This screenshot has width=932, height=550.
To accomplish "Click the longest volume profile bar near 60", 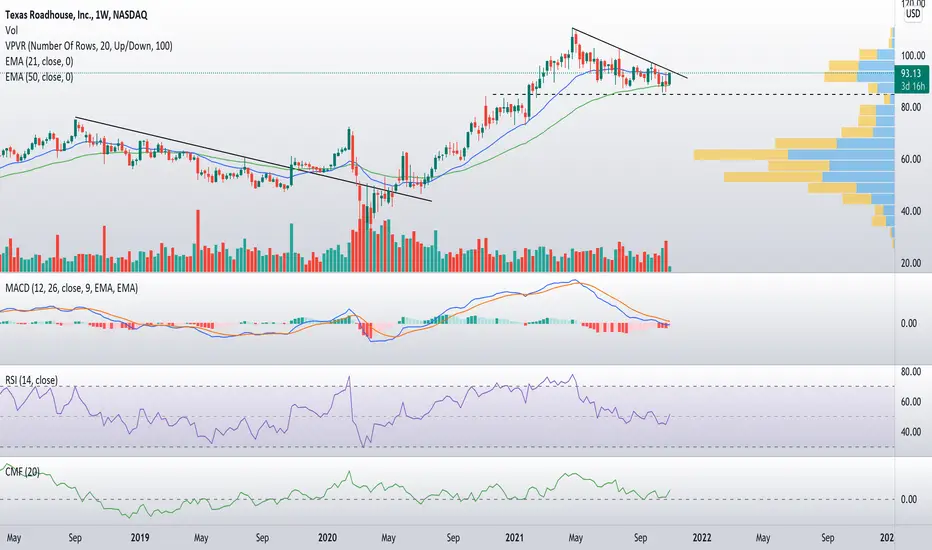I will 794,155.
